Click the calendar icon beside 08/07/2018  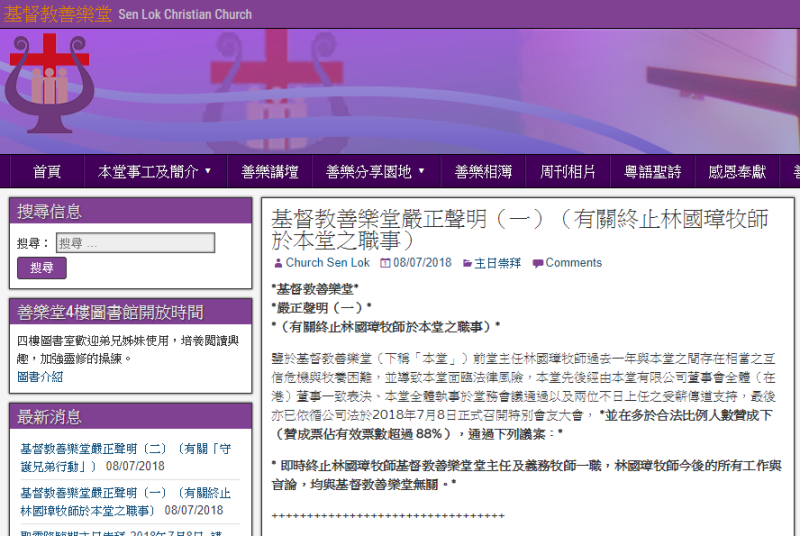[385, 263]
